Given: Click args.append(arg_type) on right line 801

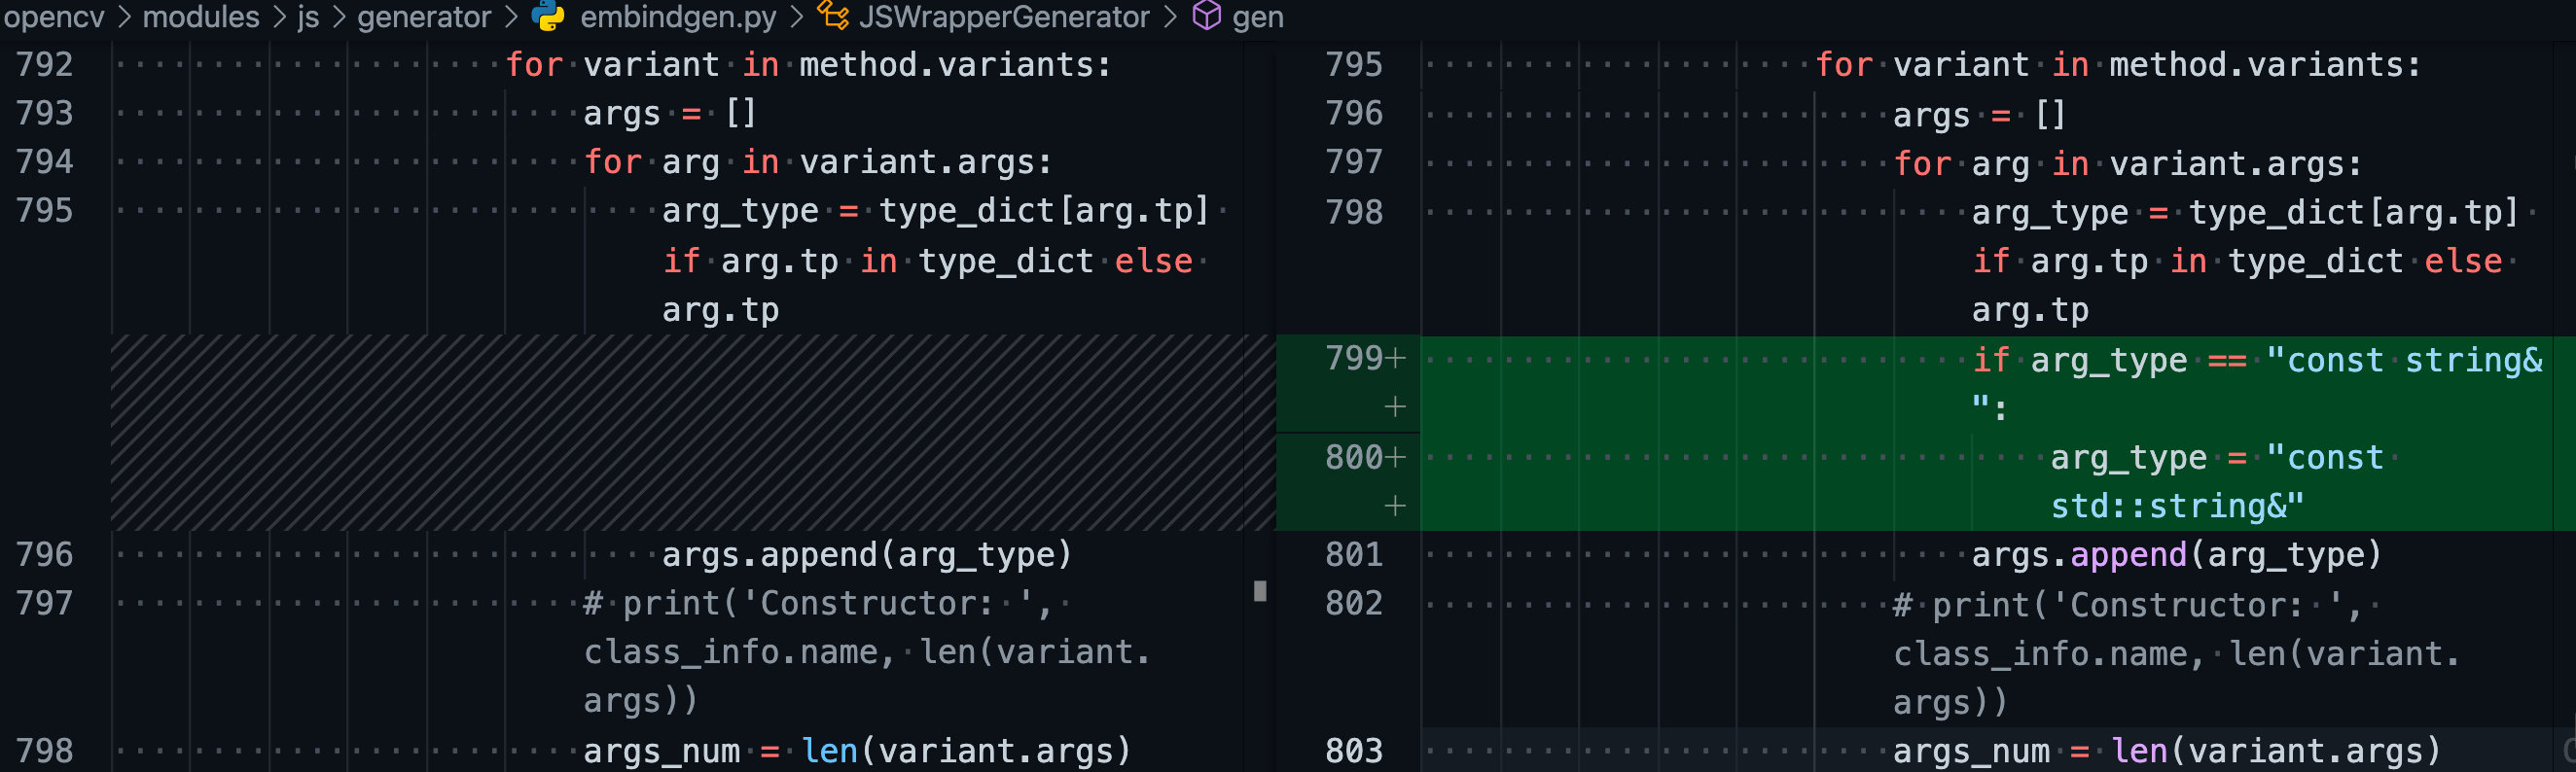Looking at the screenshot, I should 2176,555.
